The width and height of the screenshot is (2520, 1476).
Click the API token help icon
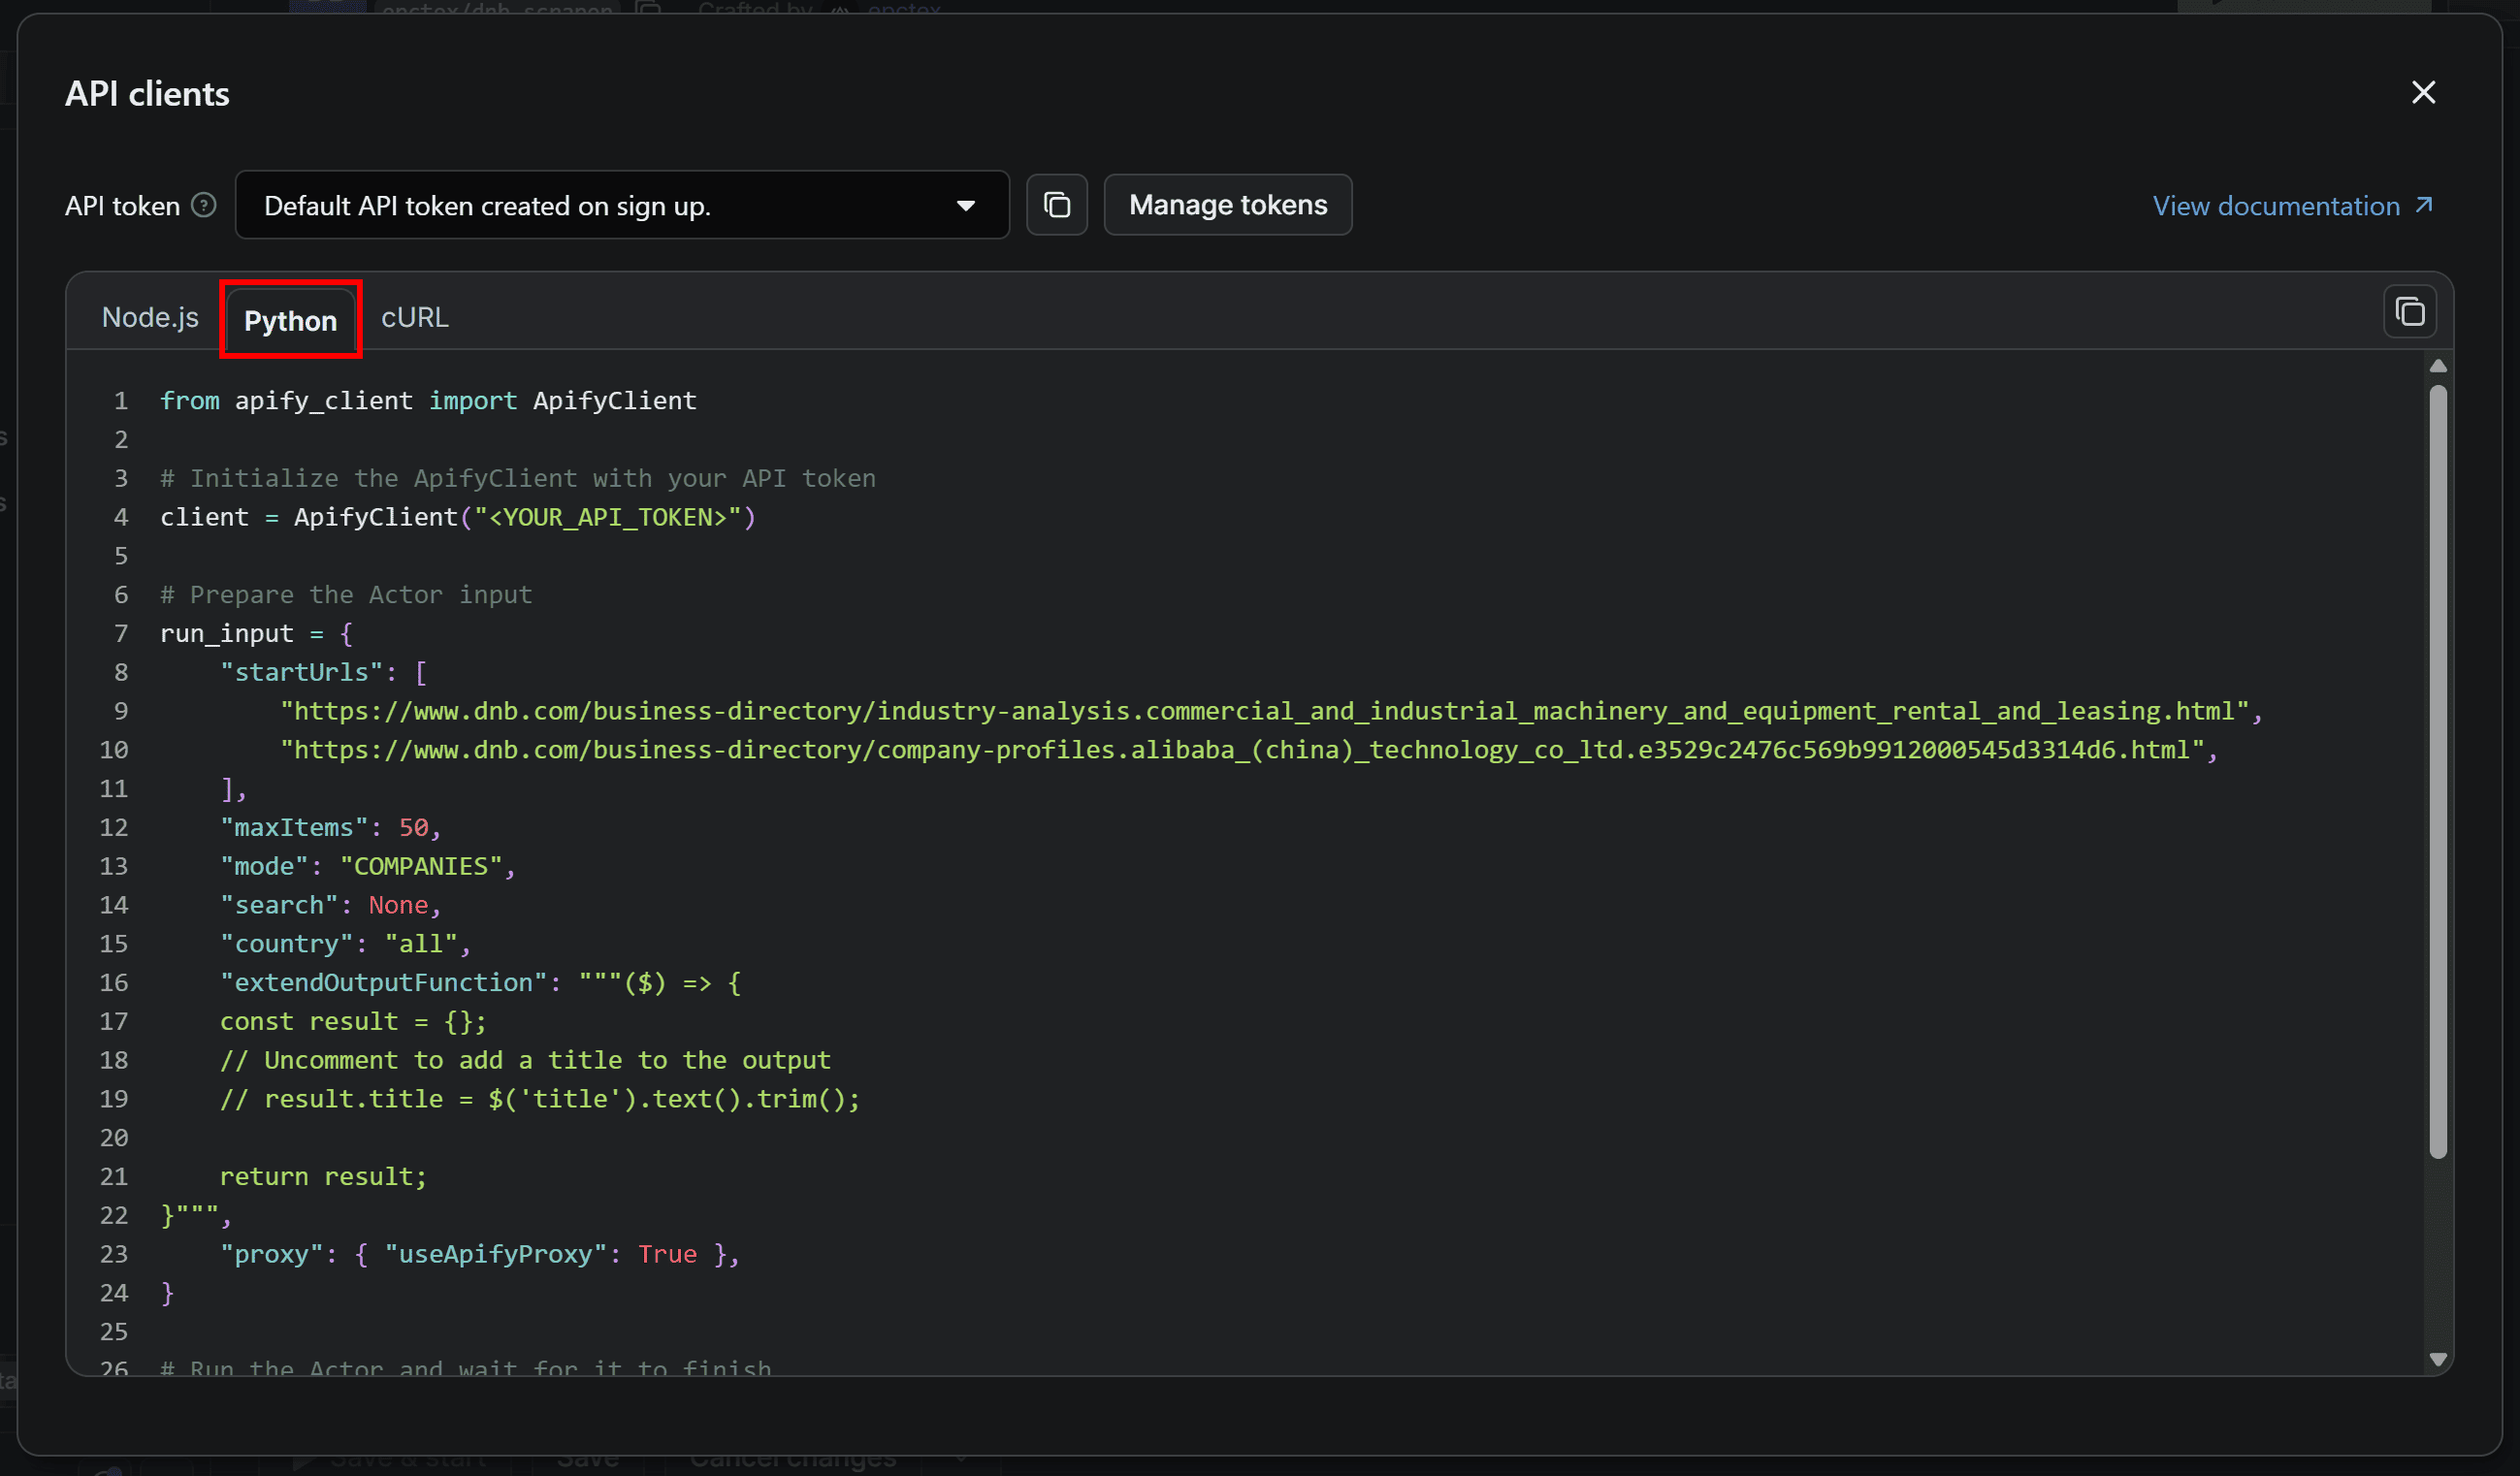(x=204, y=205)
